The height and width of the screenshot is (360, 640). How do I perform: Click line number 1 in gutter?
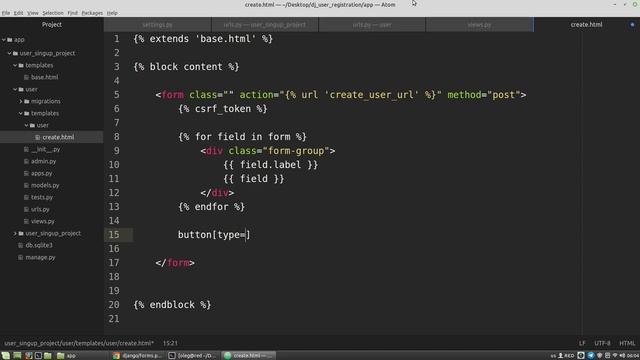[x=117, y=39]
